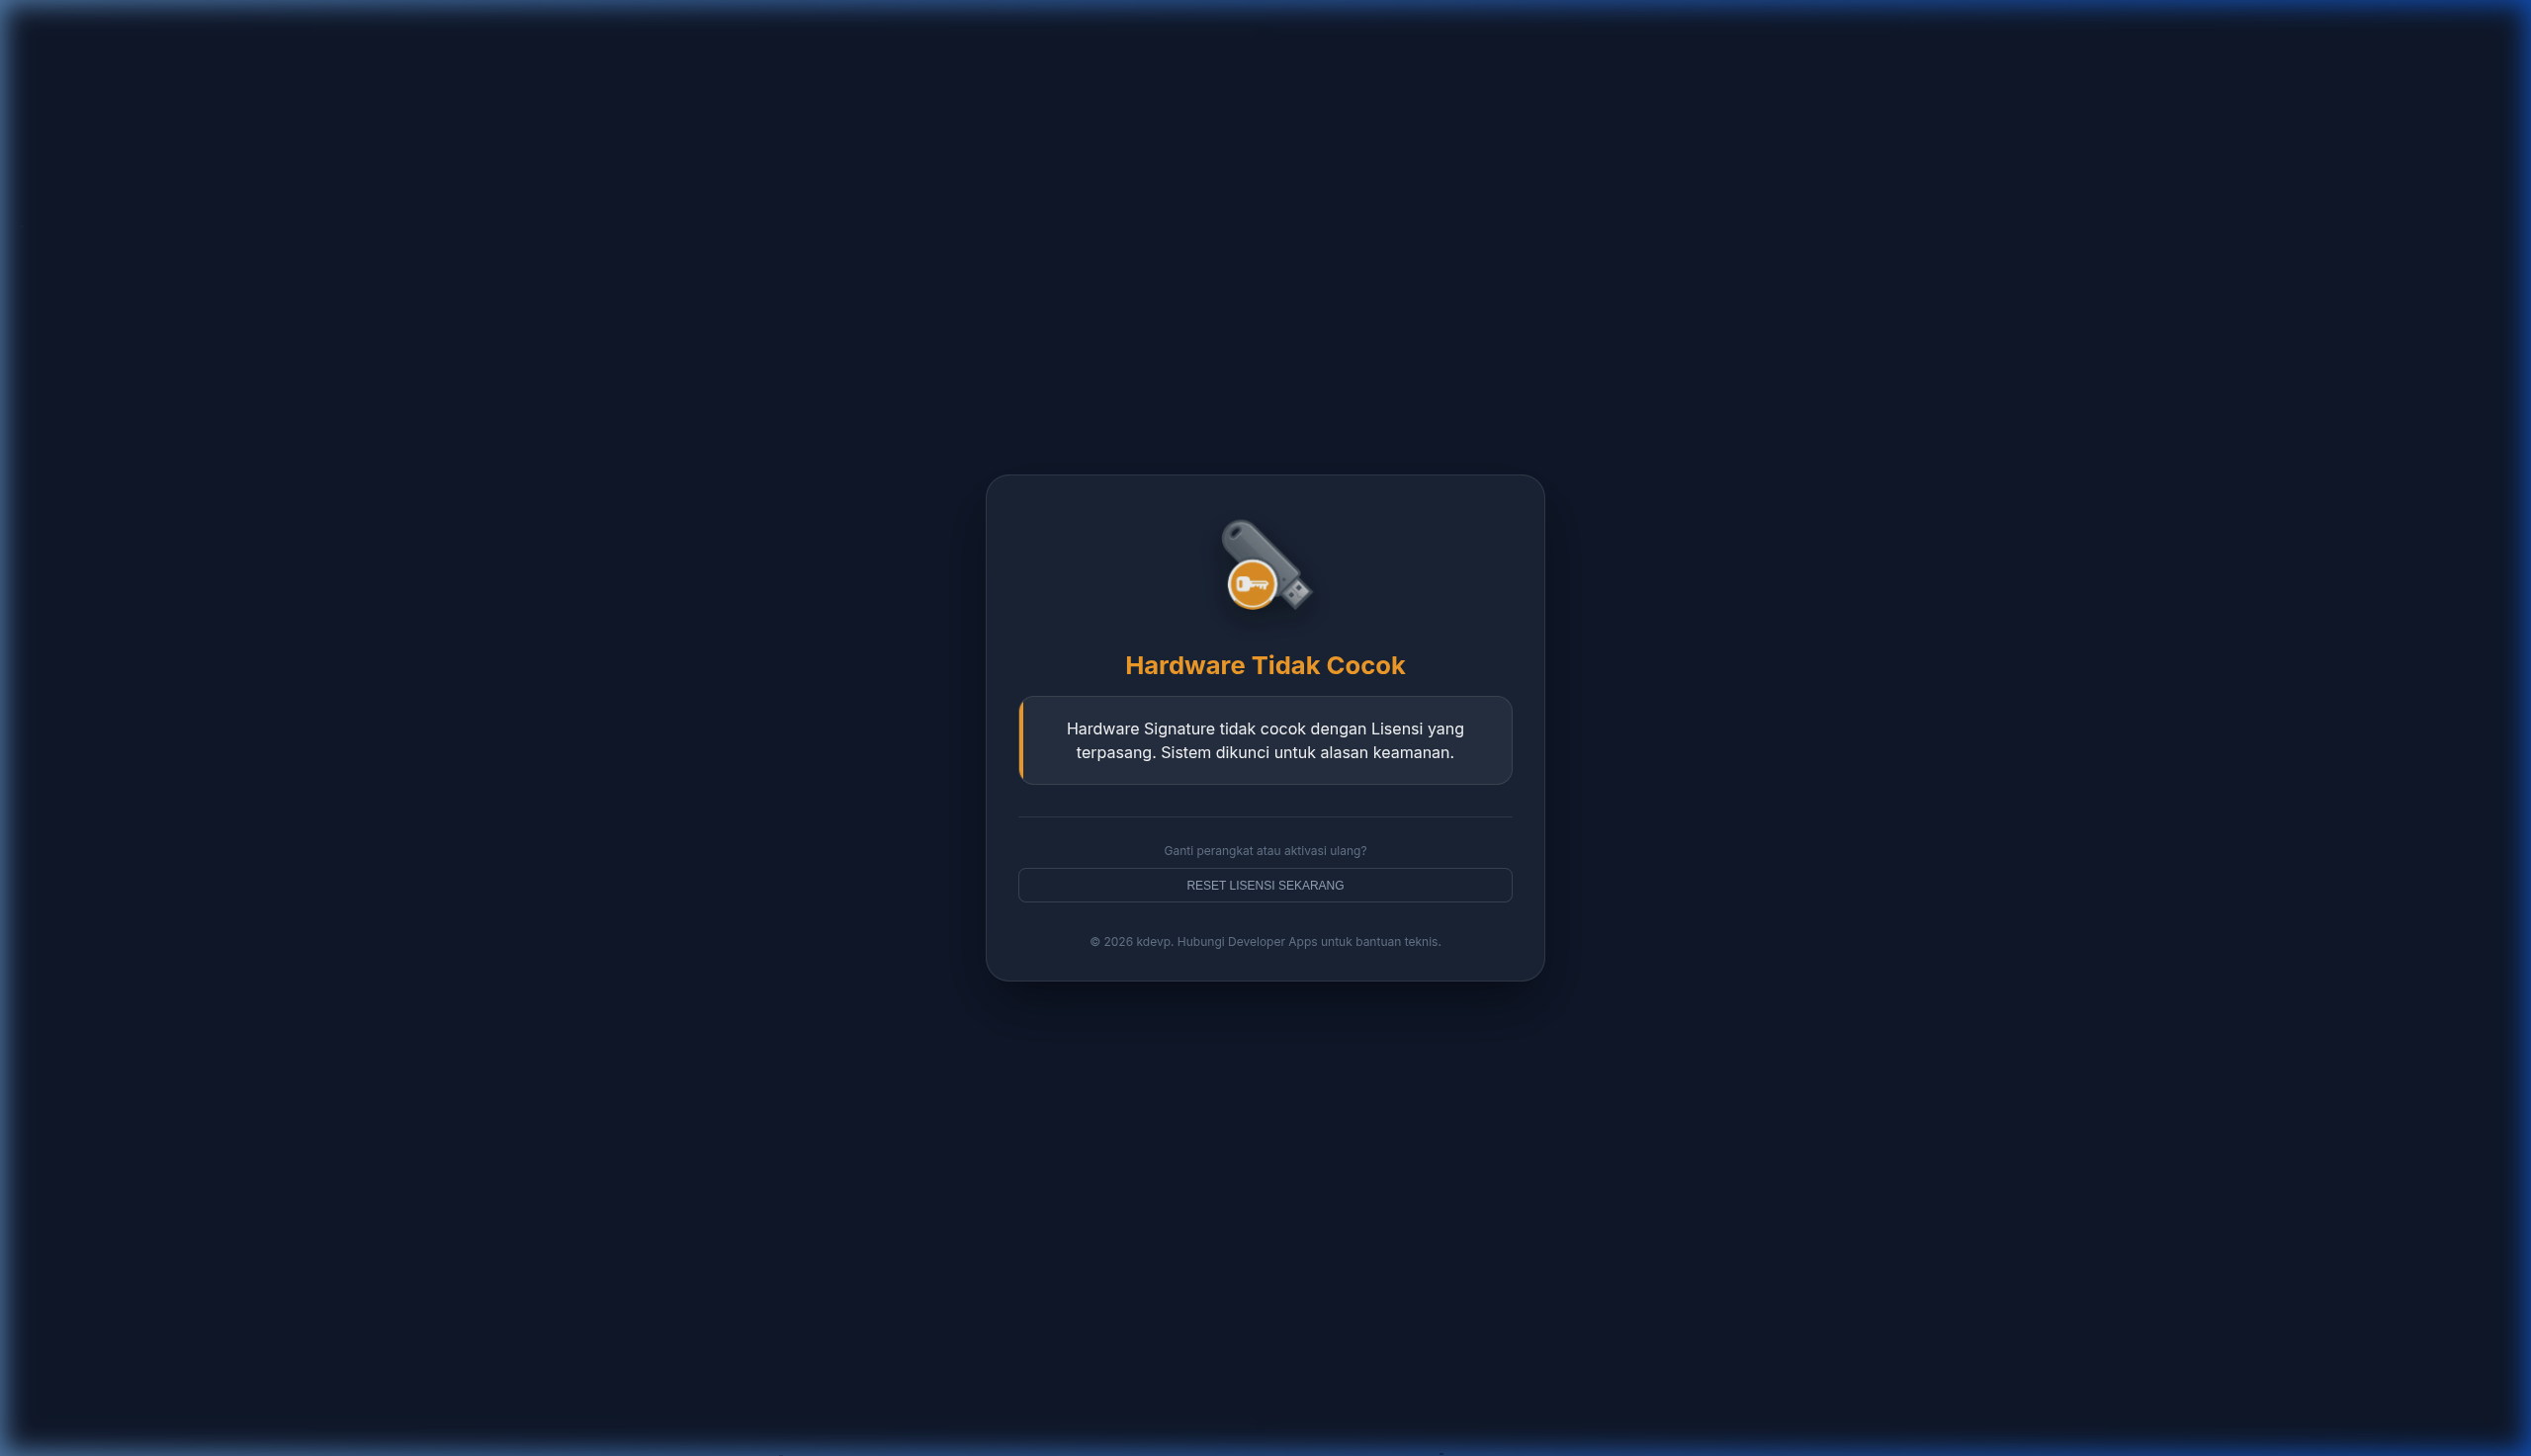Click the "2026" year in the footer
The width and height of the screenshot is (2531, 1456).
pyautogui.click(x=1118, y=942)
